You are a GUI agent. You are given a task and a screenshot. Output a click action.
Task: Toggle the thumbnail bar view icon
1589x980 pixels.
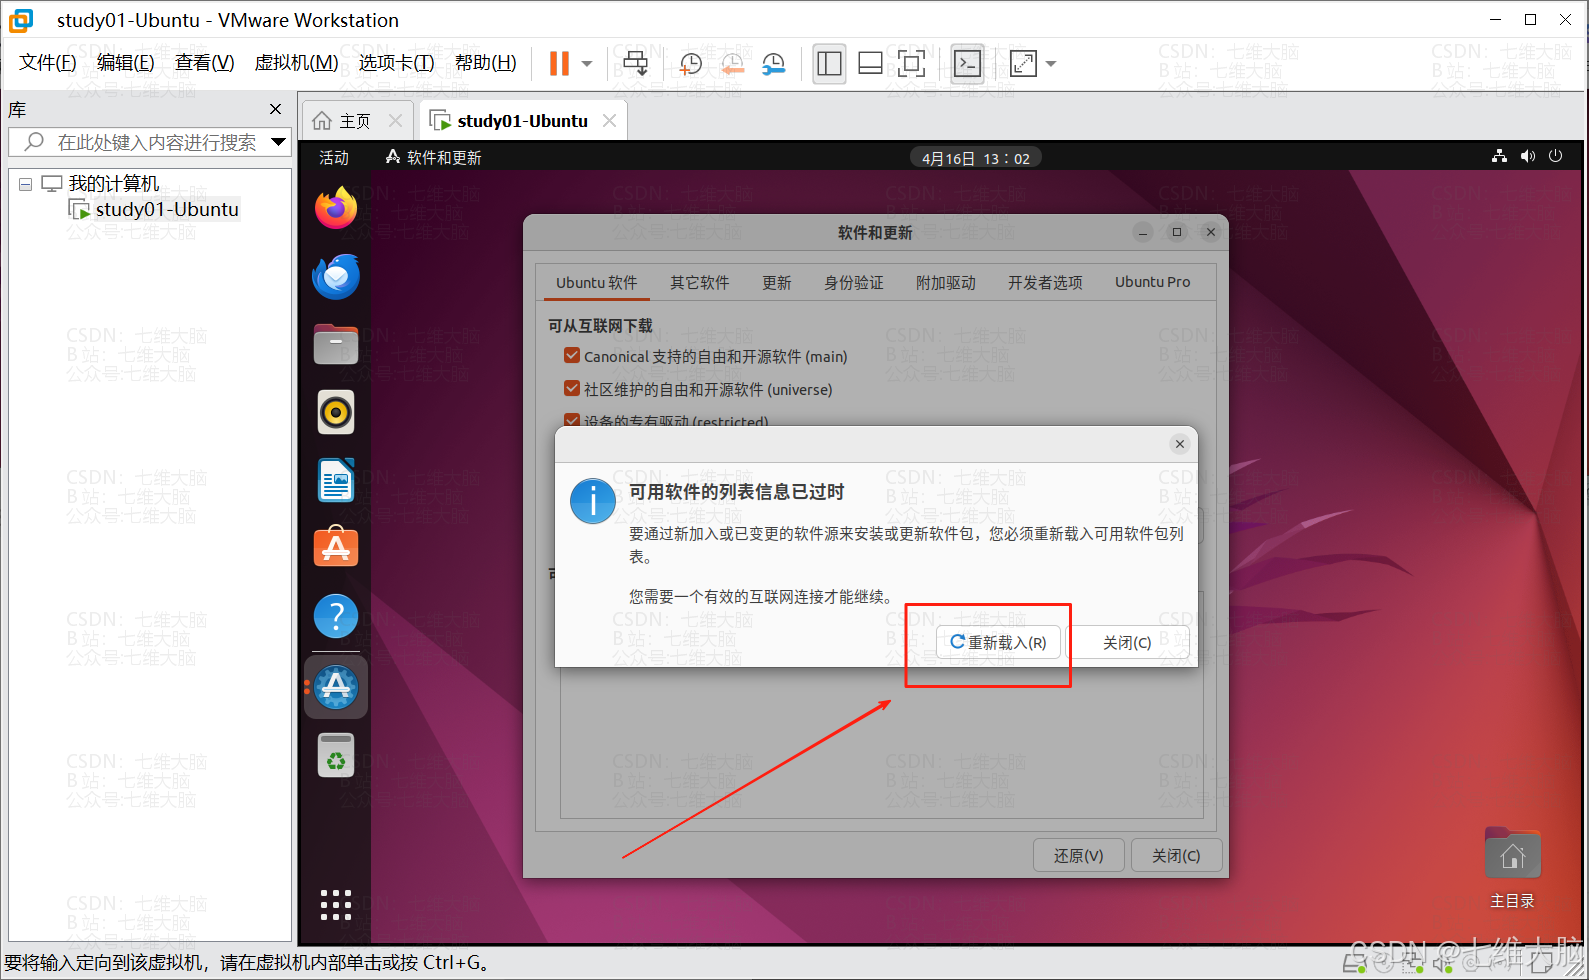[x=870, y=64]
